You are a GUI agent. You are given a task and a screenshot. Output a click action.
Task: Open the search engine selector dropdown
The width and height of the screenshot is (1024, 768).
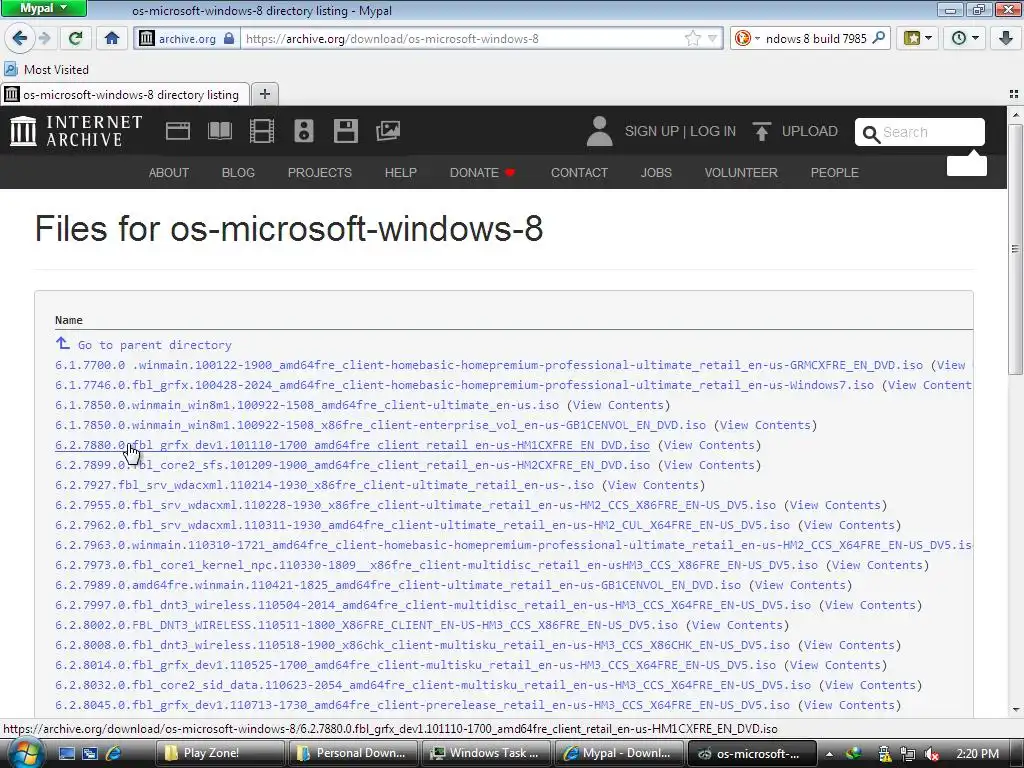747,39
